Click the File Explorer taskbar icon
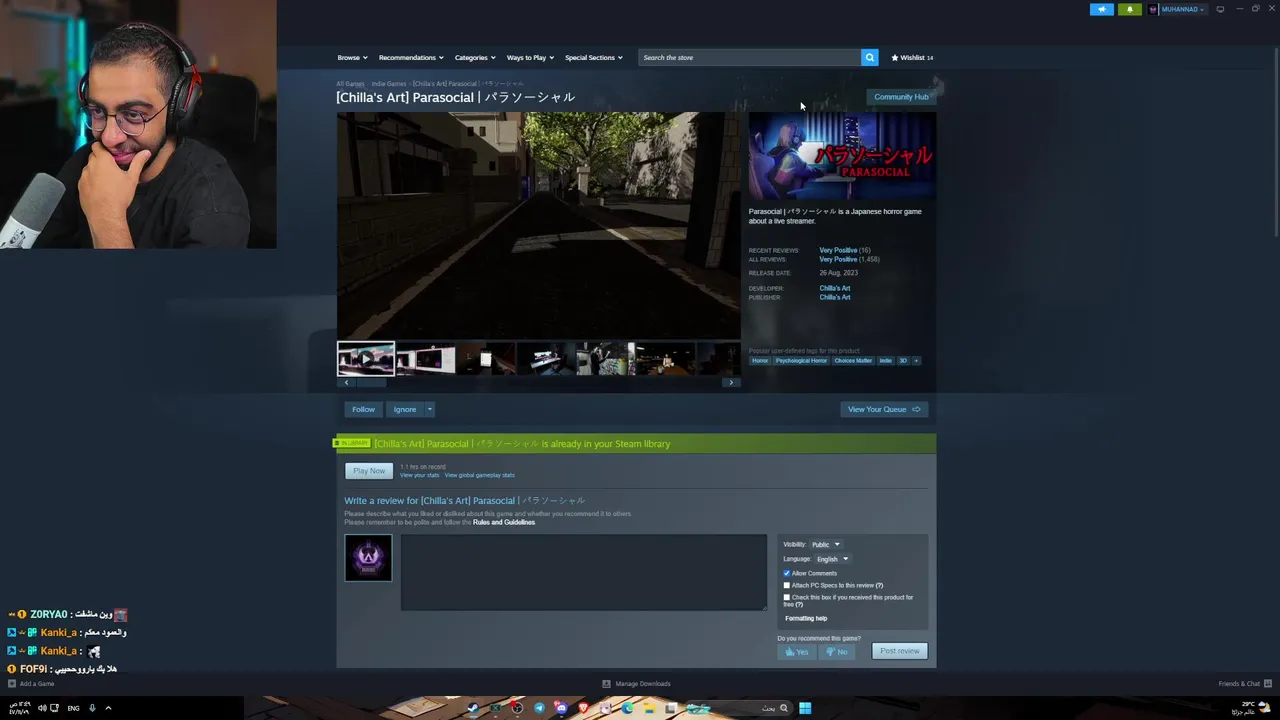This screenshot has height=720, width=1280. 649,708
